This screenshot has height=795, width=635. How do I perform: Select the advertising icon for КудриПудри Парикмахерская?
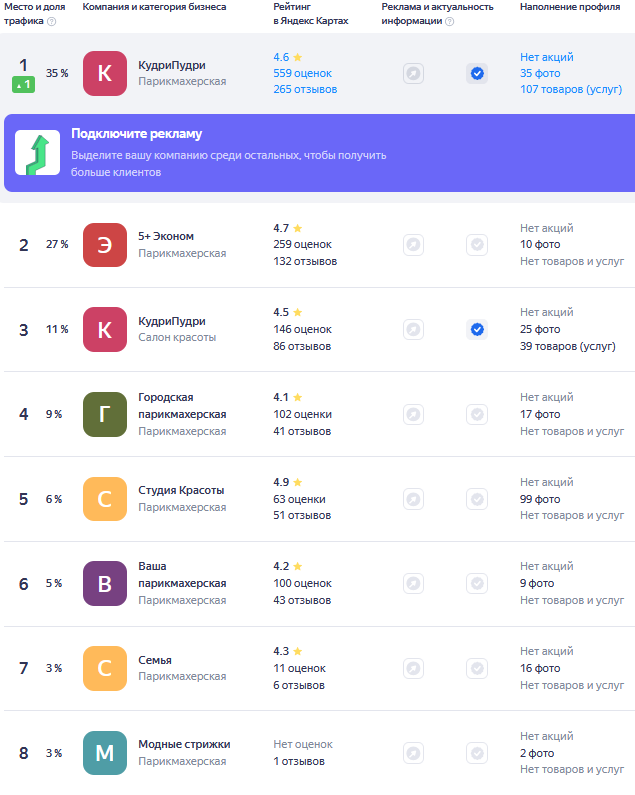(413, 74)
